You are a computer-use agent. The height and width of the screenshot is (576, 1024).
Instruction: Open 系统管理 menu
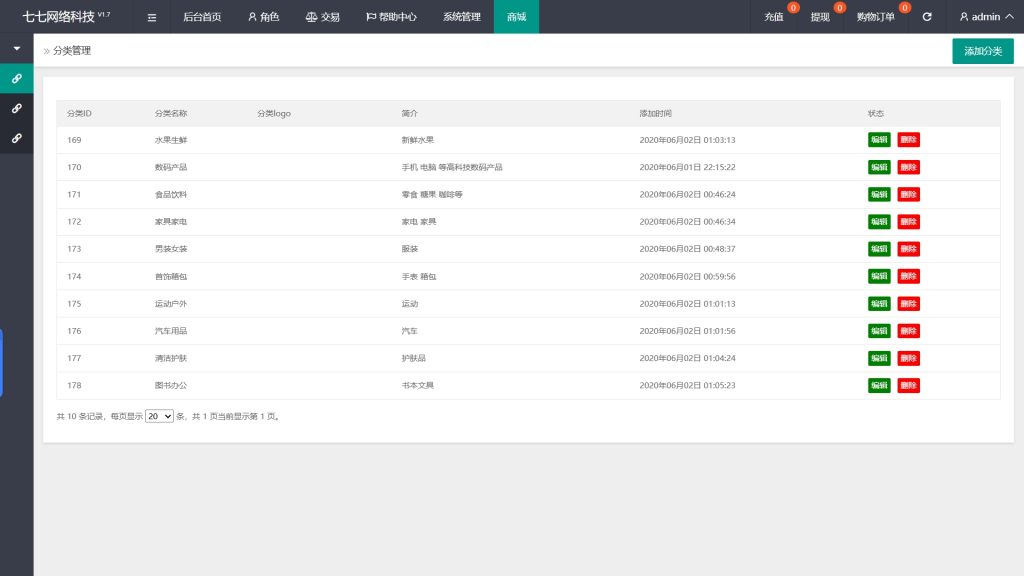point(462,17)
